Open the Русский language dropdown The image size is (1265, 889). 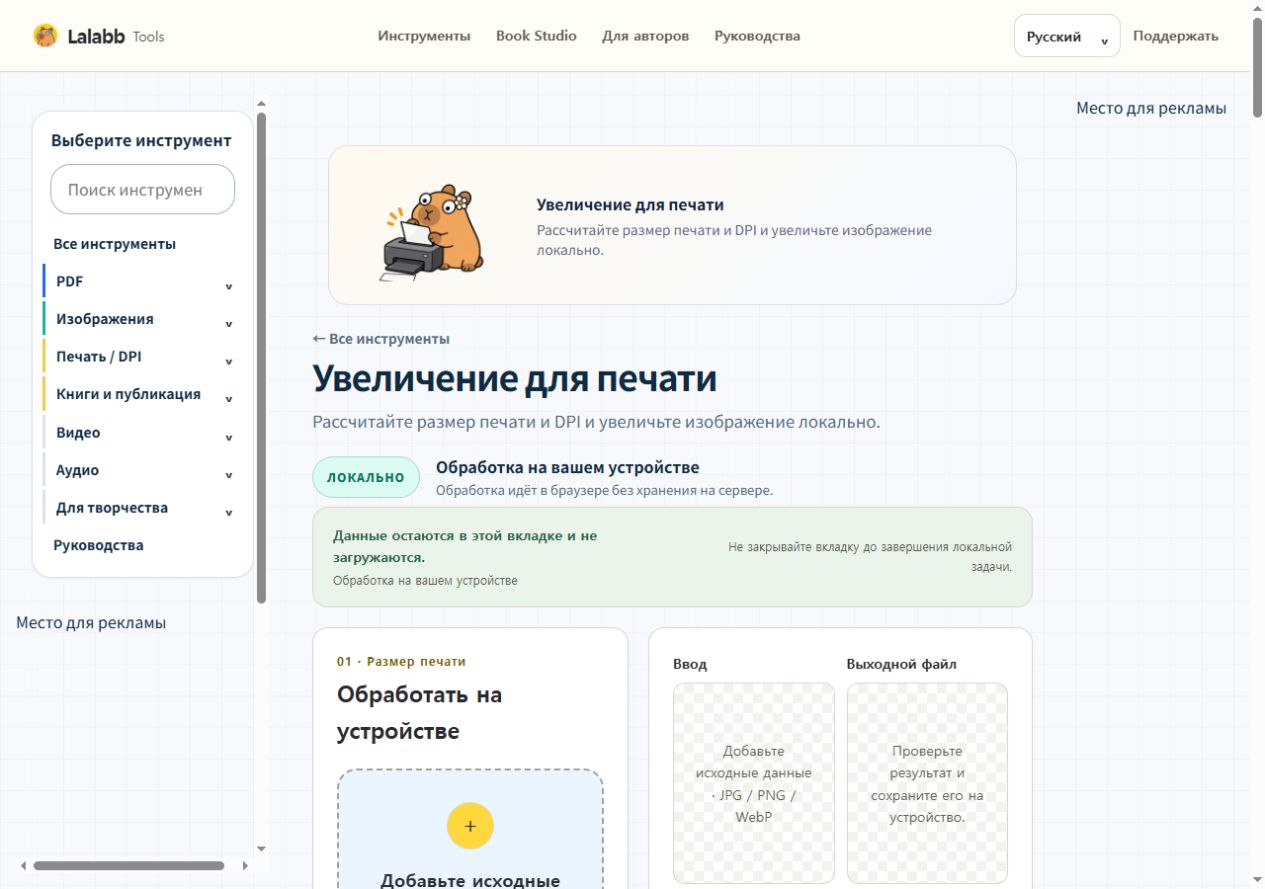click(x=1067, y=36)
